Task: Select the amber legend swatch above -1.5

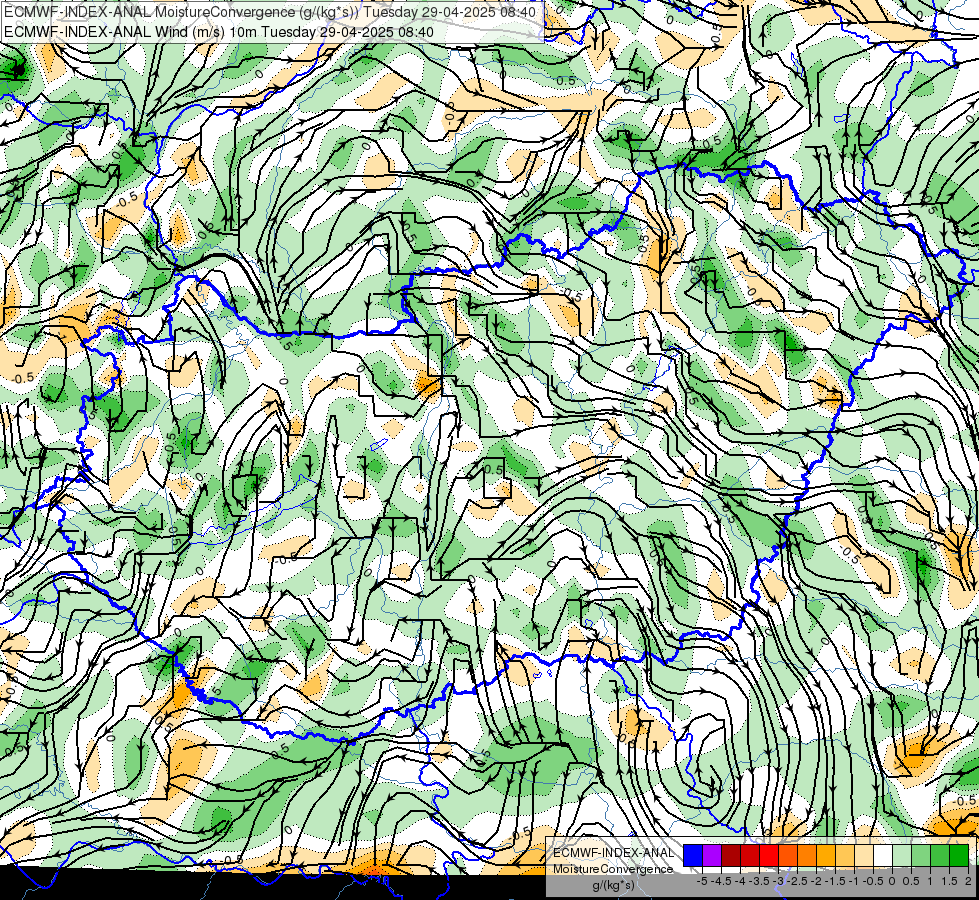Action: (826, 856)
